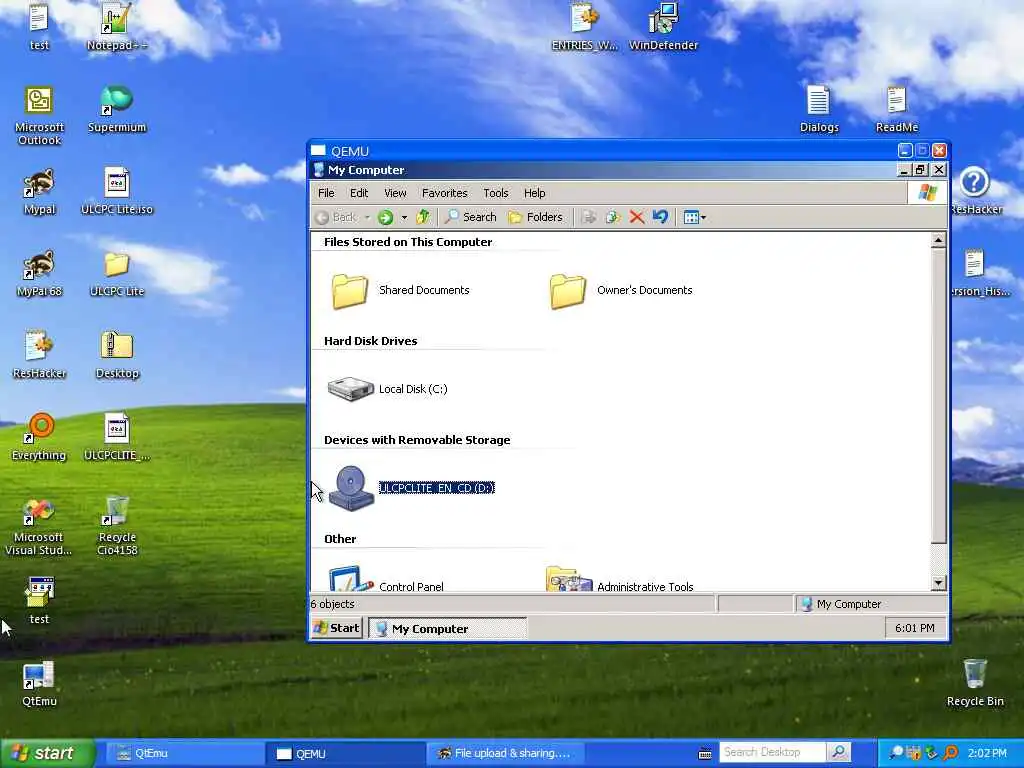Expand the Back history dropdown arrow
Image resolution: width=1024 pixels, height=768 pixels.
(367, 217)
